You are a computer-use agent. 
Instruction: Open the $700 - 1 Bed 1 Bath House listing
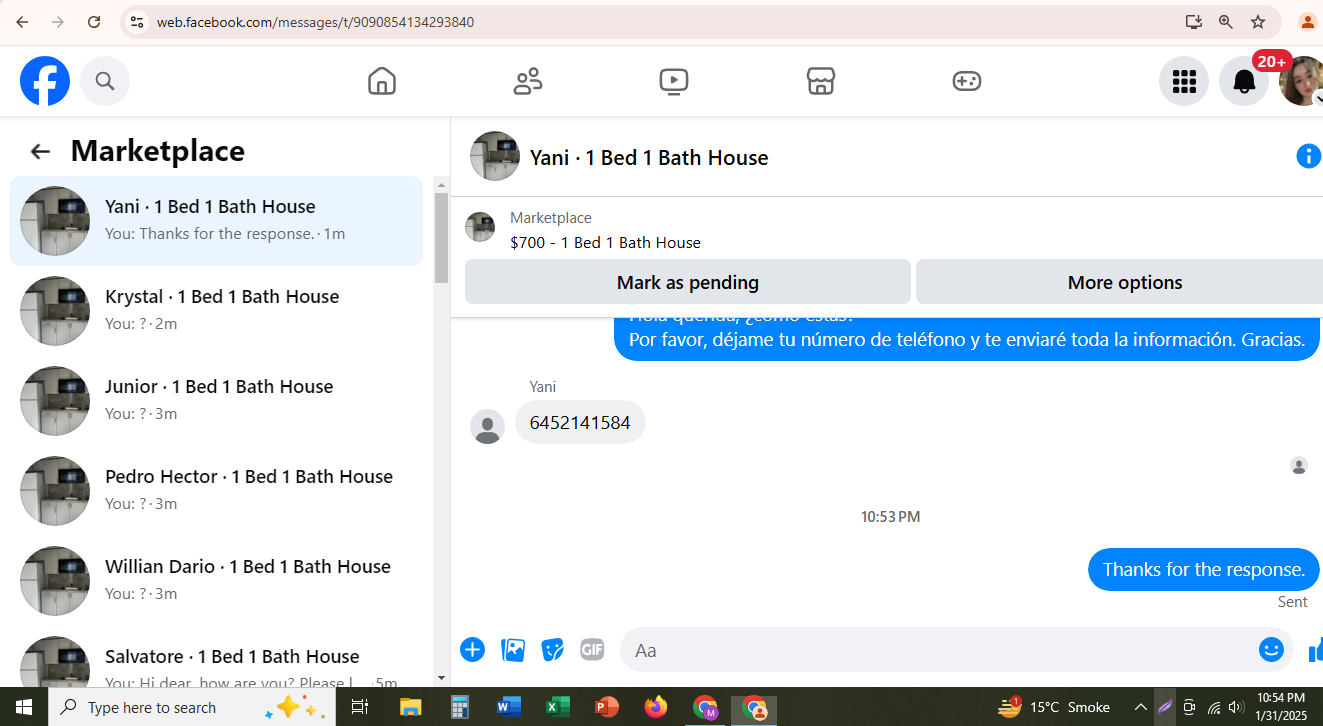[605, 242]
